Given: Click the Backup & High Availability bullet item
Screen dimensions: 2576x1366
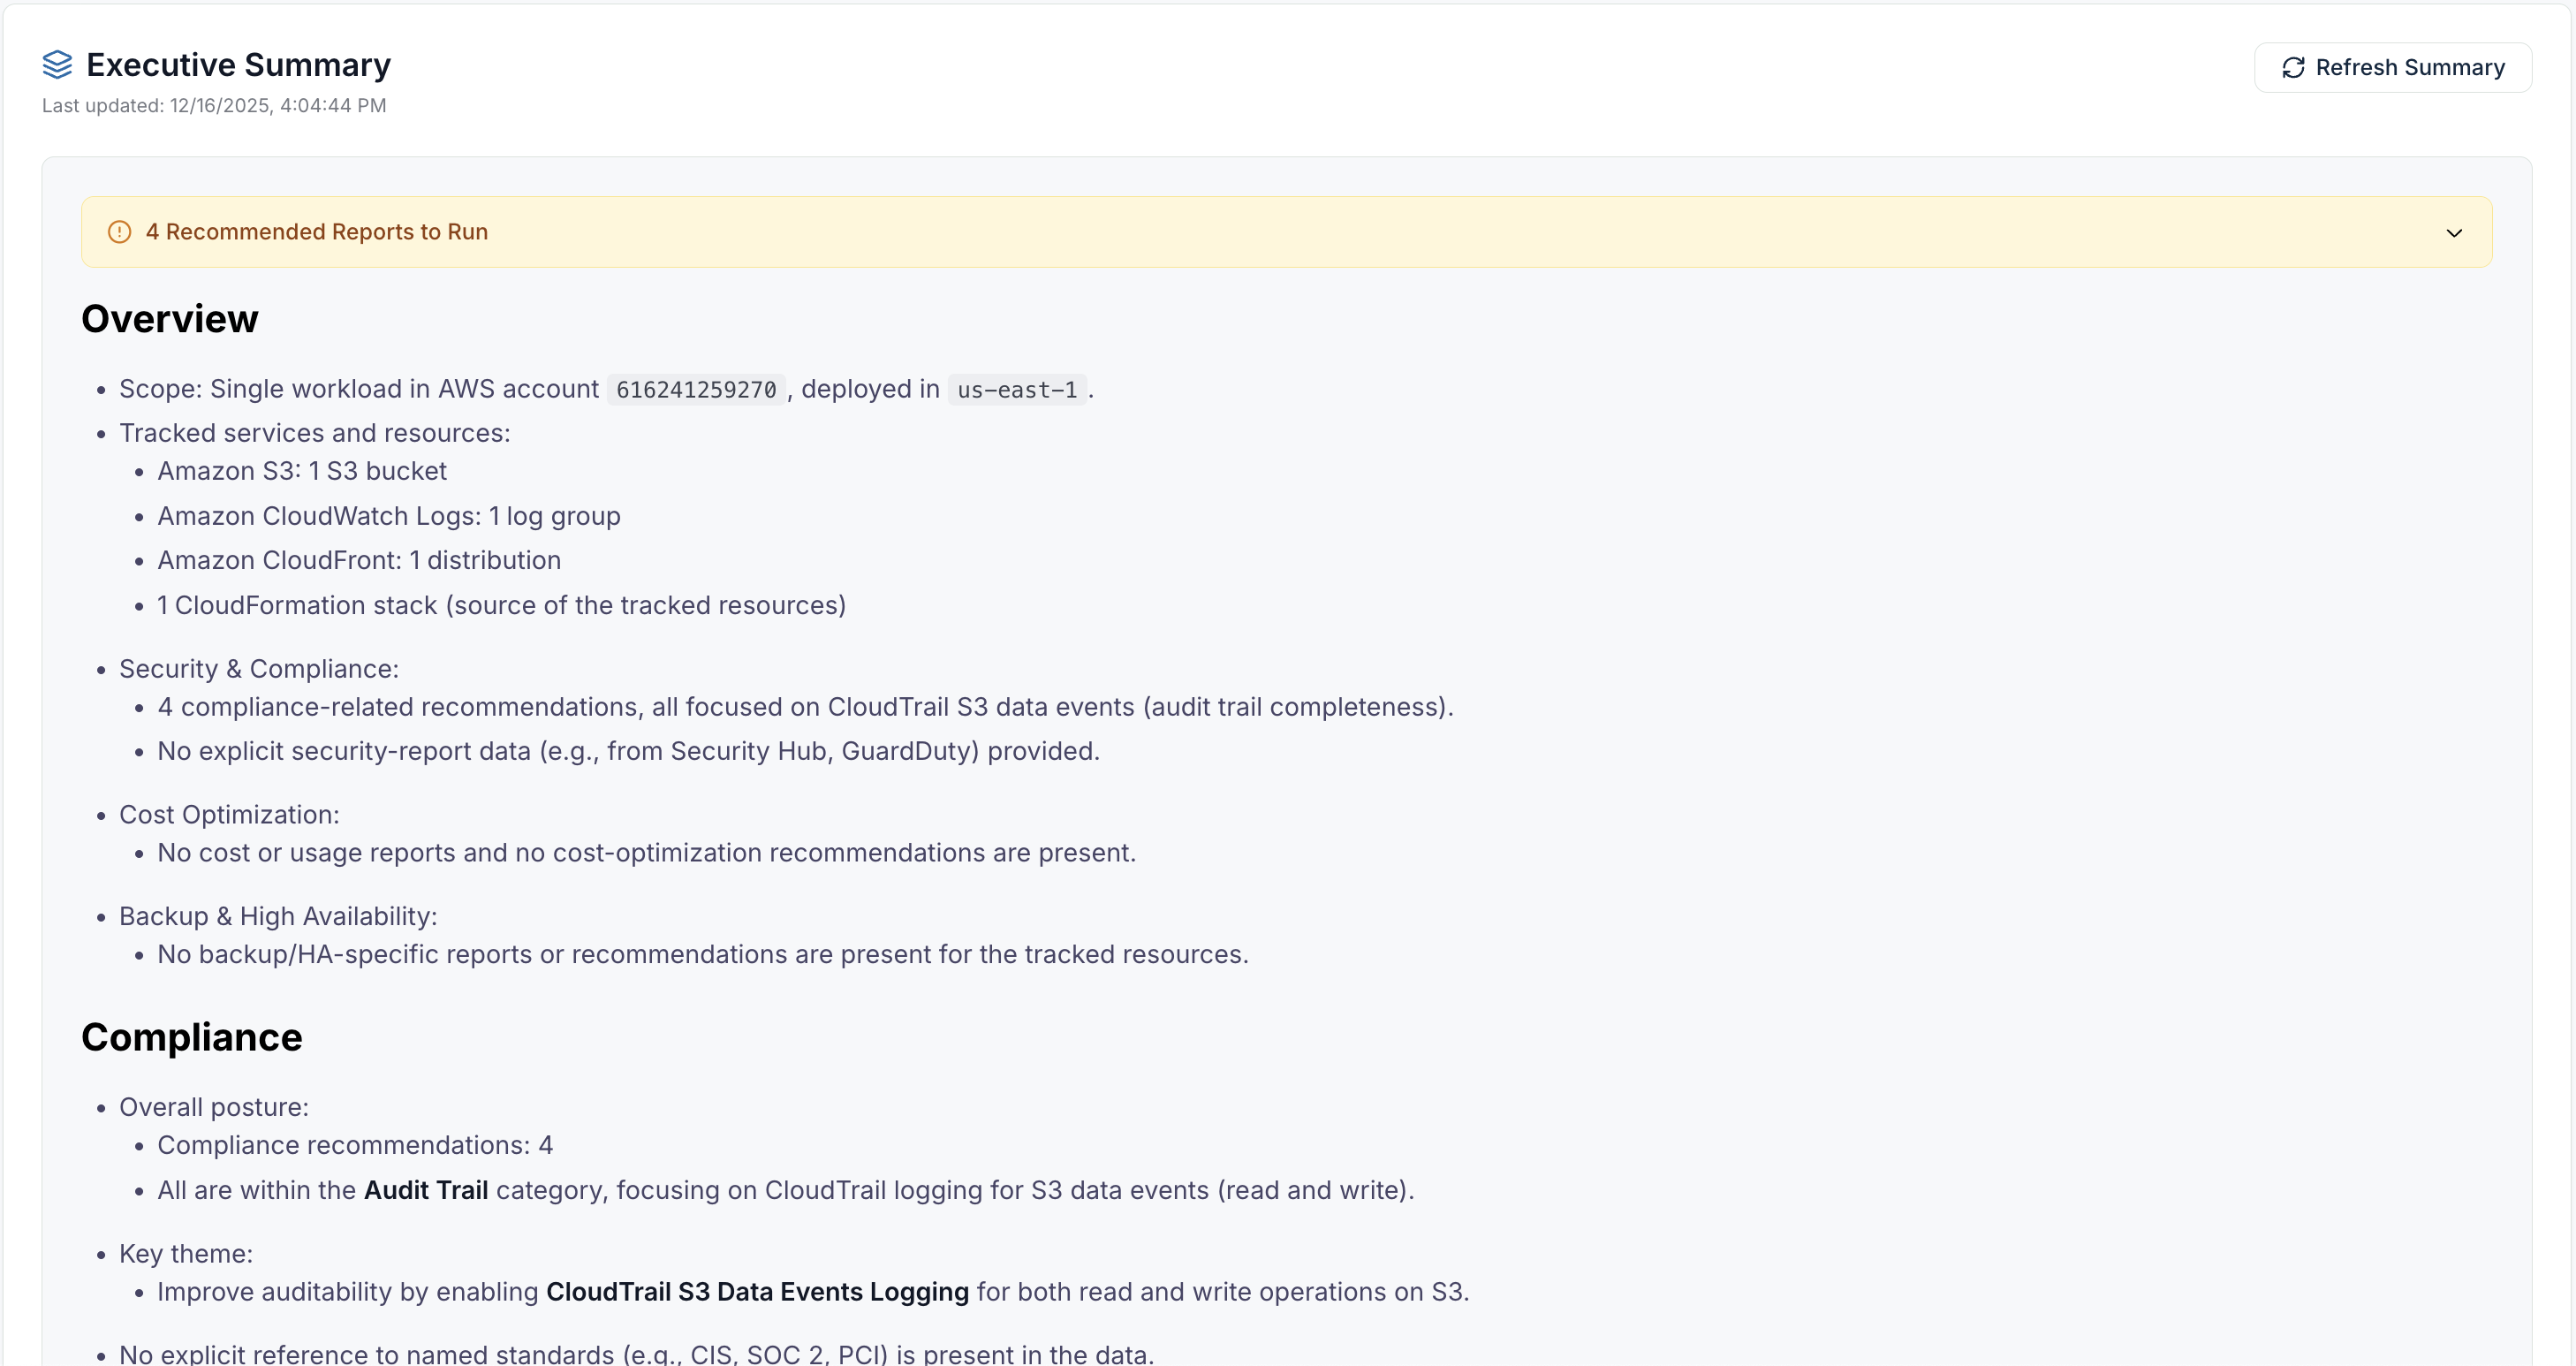Looking at the screenshot, I should (x=278, y=915).
